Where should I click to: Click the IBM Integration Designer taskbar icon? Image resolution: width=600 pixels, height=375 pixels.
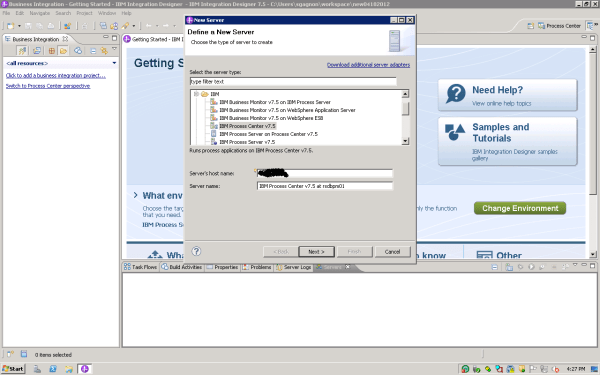pos(85,368)
